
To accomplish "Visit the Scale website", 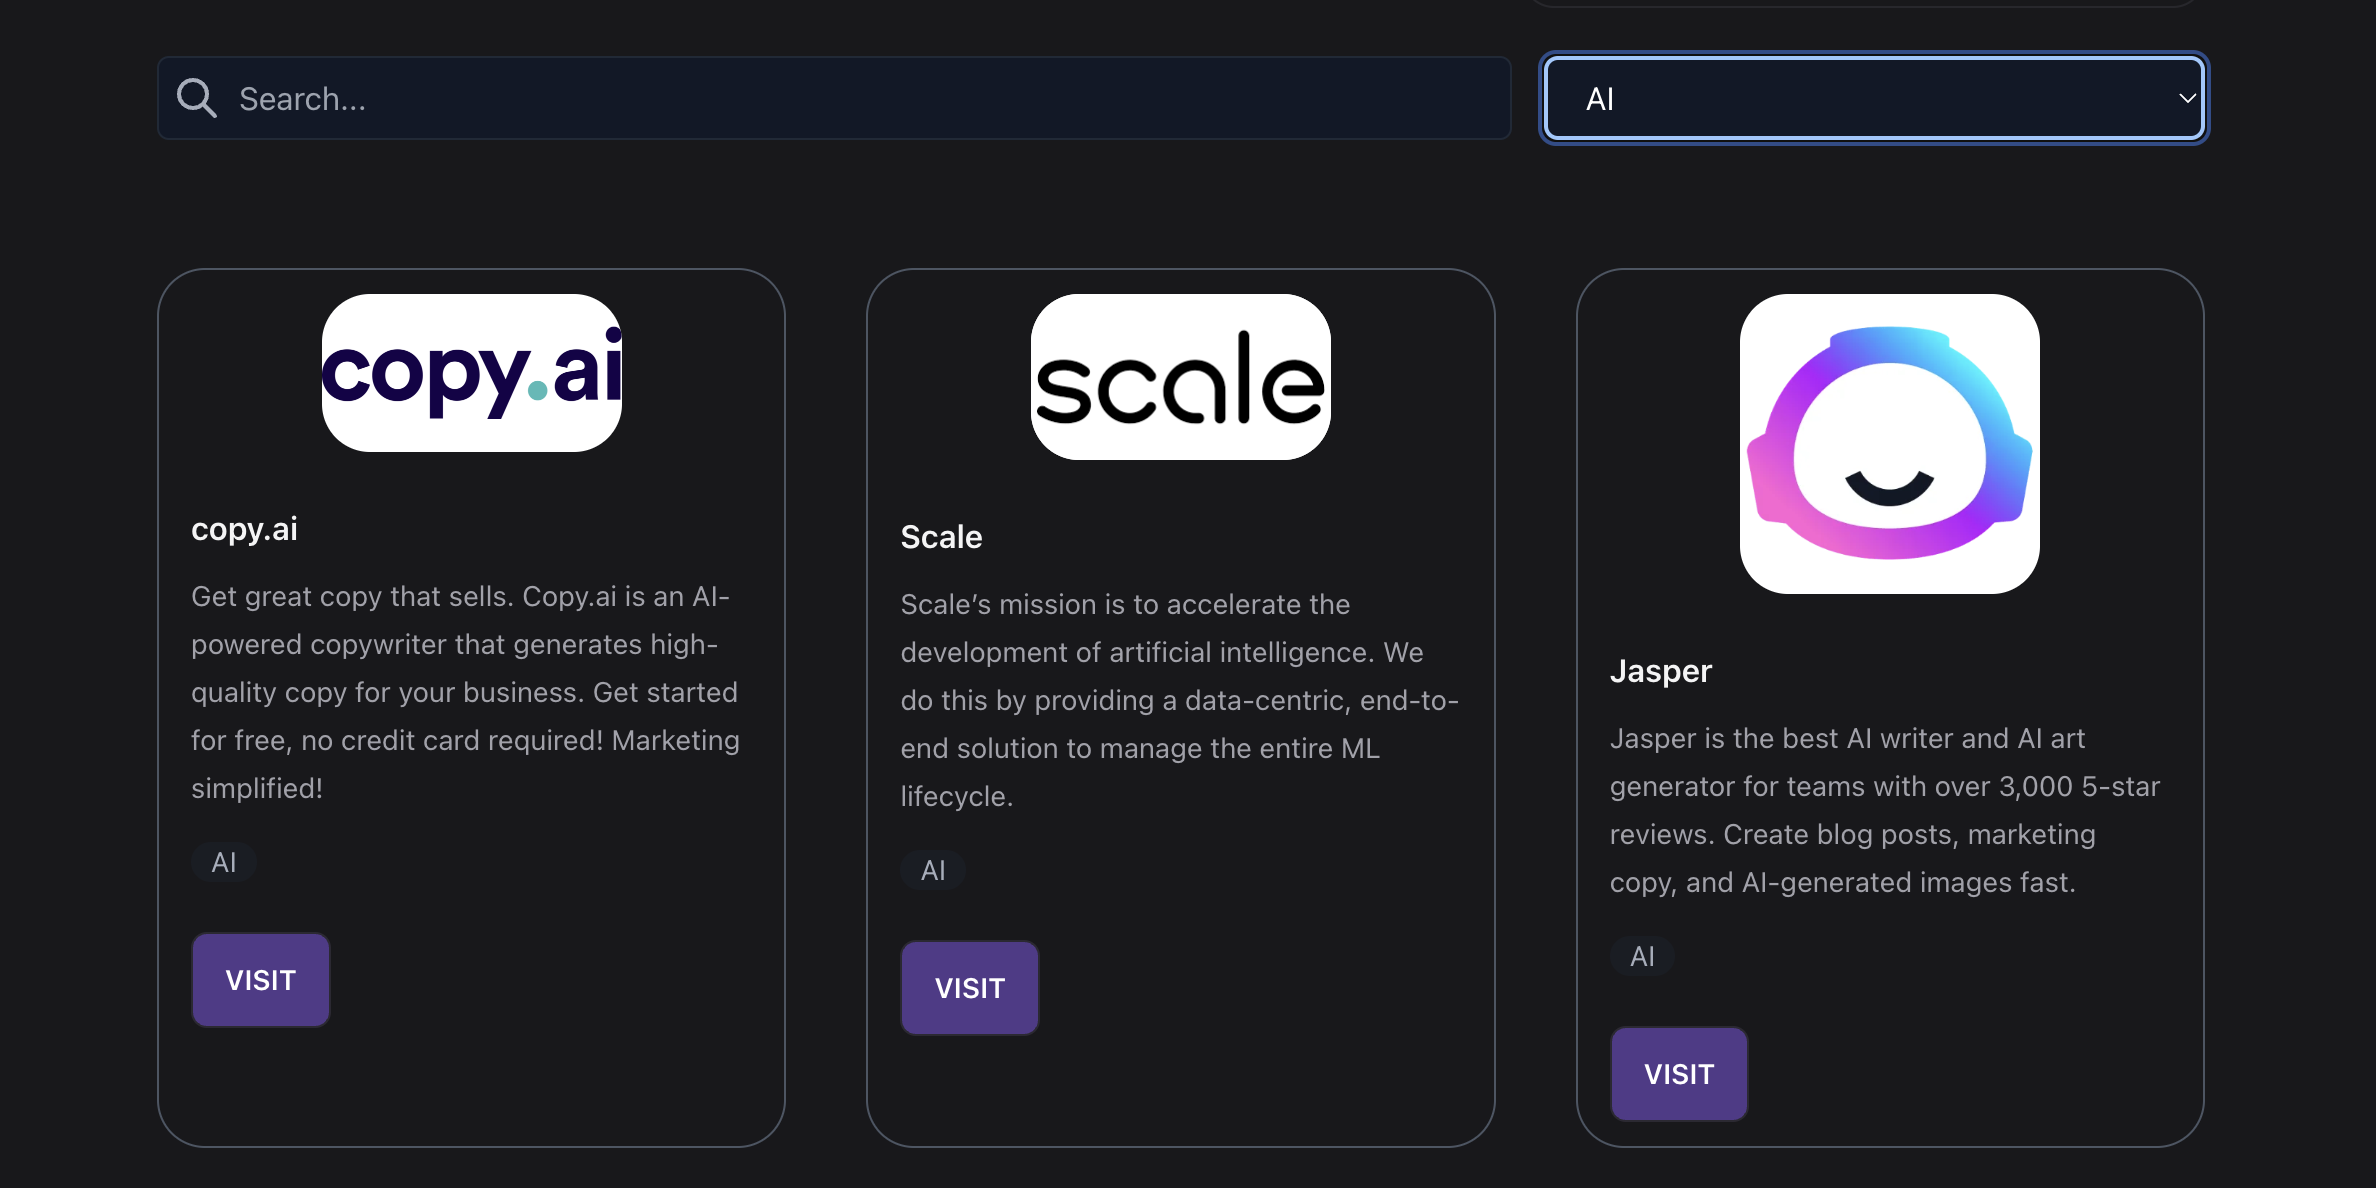I will pyautogui.click(x=970, y=988).
